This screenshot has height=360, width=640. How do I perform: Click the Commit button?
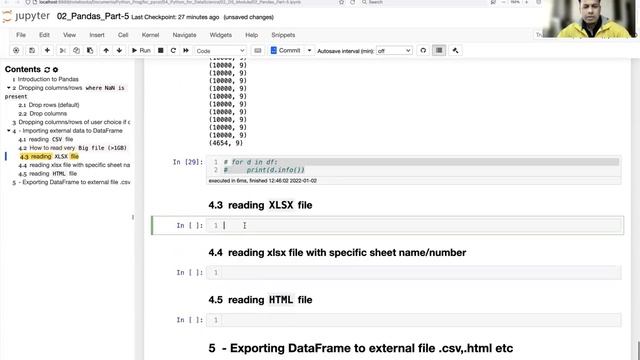(286, 50)
